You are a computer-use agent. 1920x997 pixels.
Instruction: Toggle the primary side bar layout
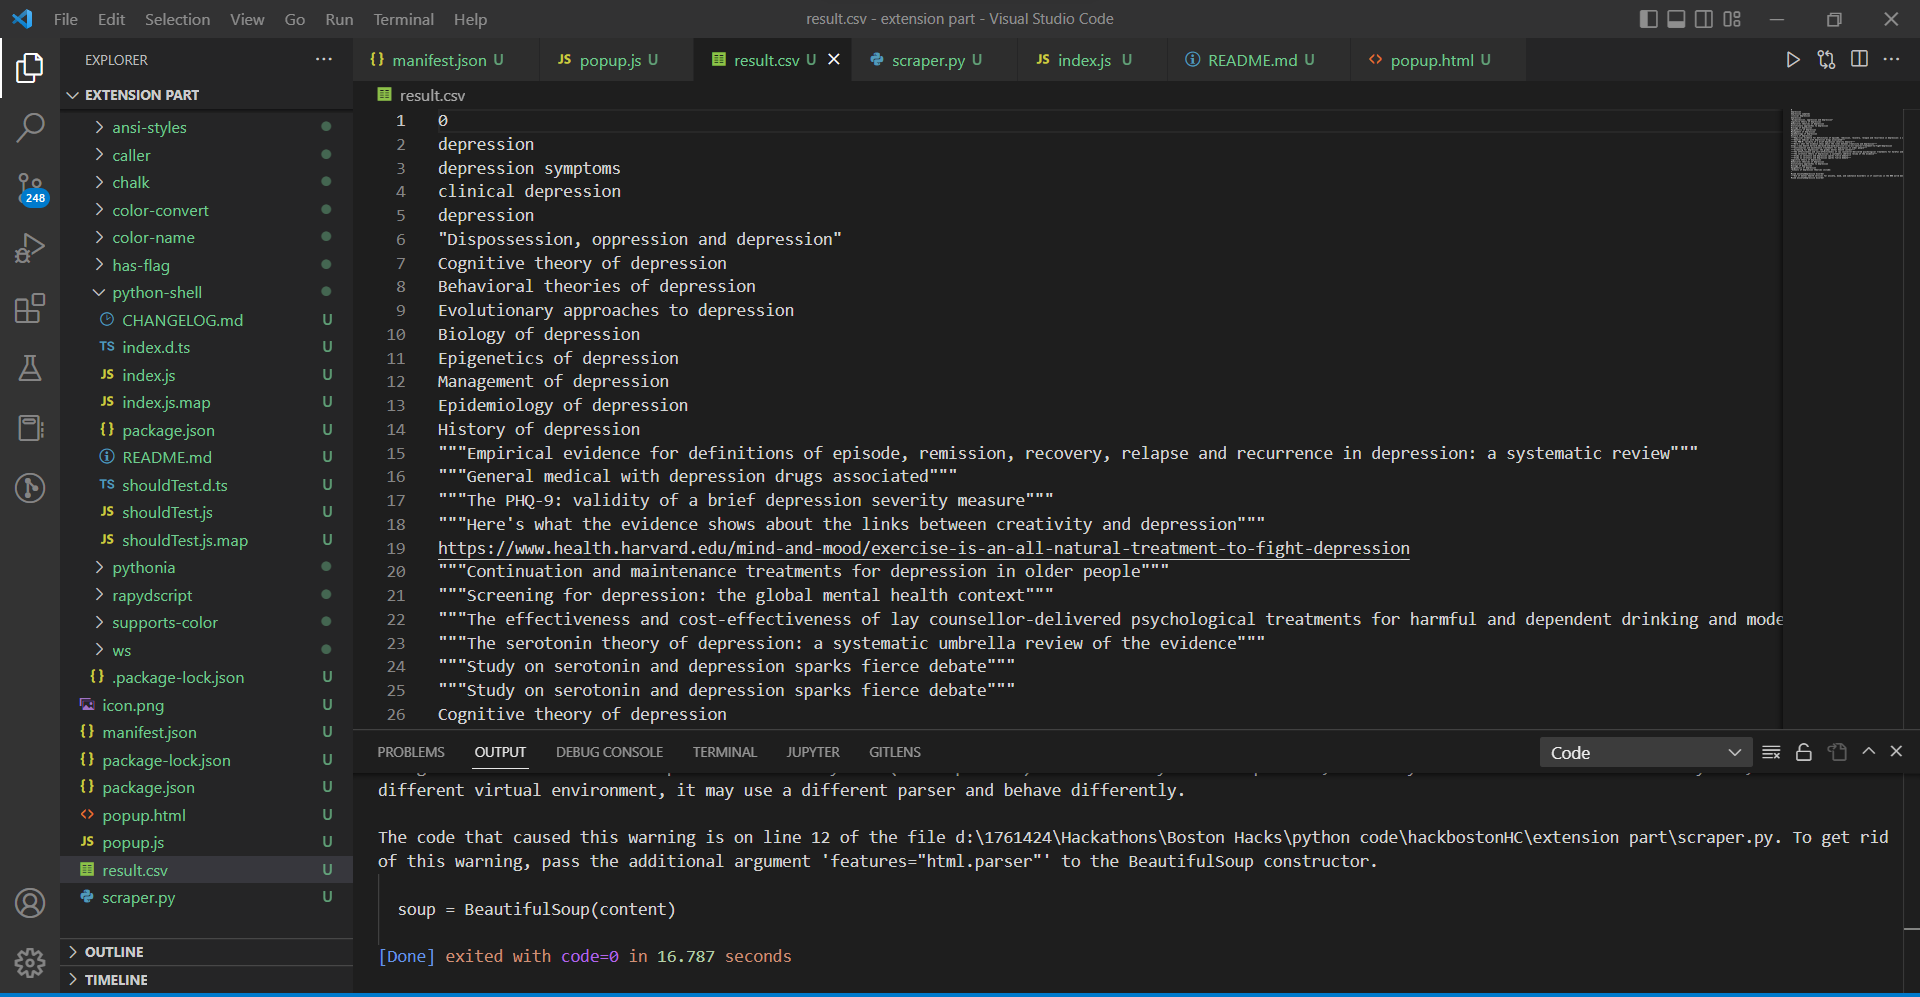point(1648,19)
